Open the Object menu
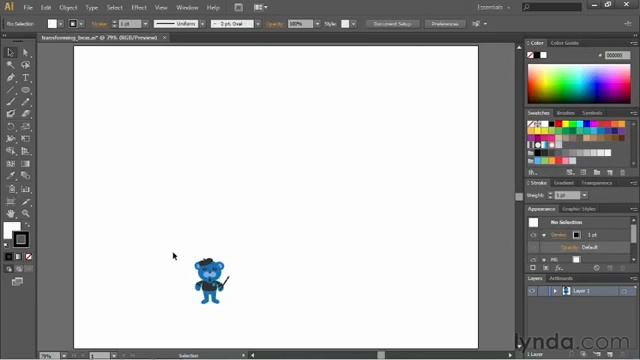 pyautogui.click(x=68, y=7)
